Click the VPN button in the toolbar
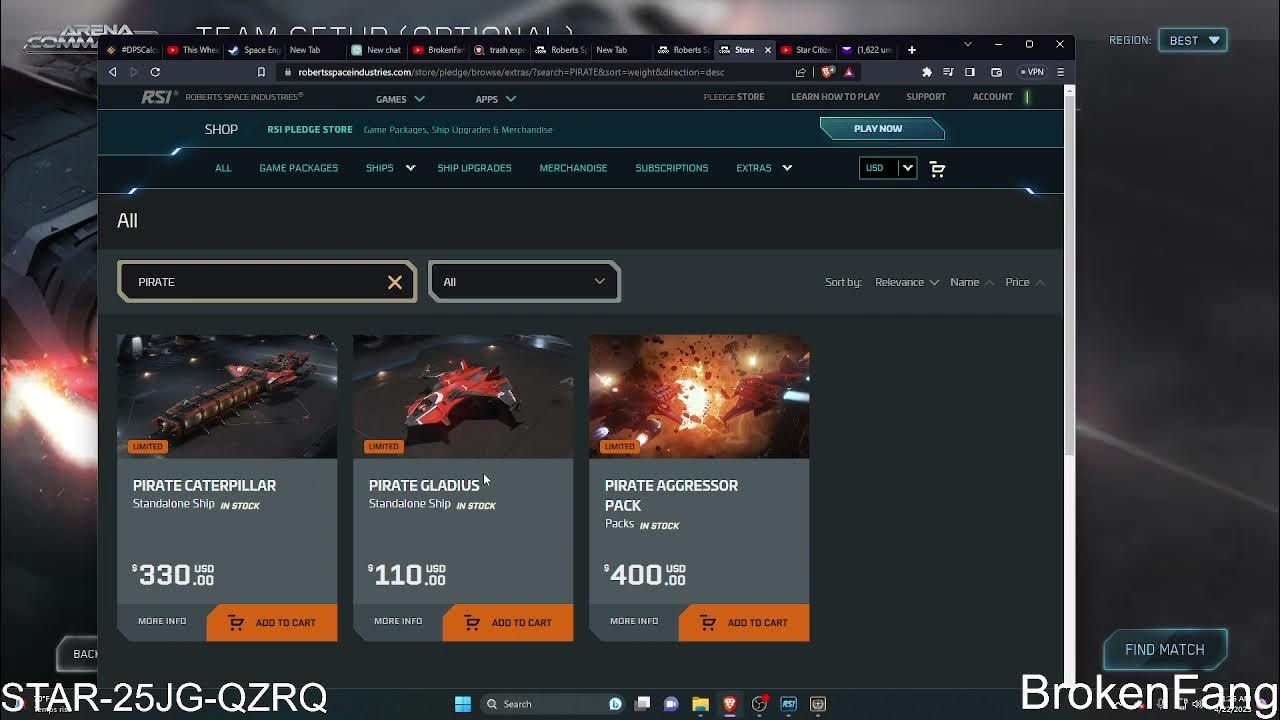1280x720 pixels. (1032, 72)
